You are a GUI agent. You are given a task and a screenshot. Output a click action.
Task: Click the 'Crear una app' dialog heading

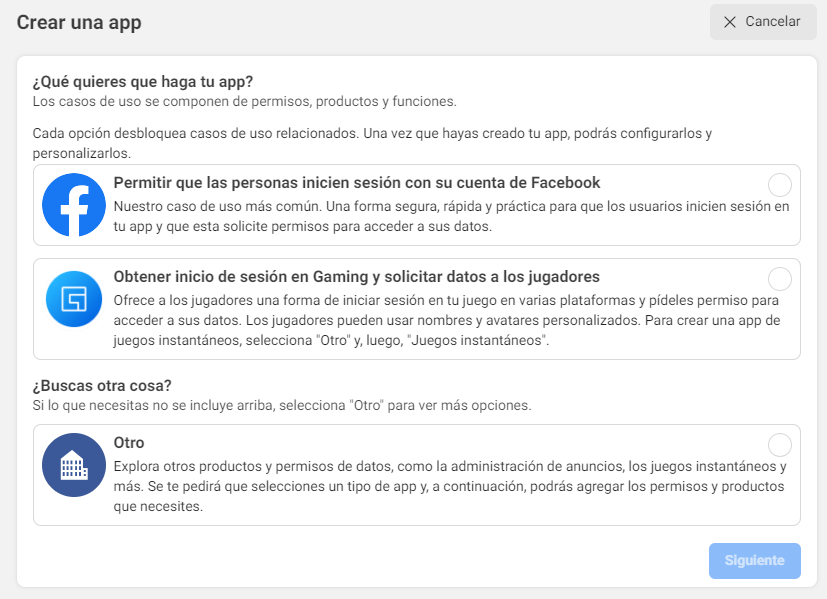tap(79, 22)
